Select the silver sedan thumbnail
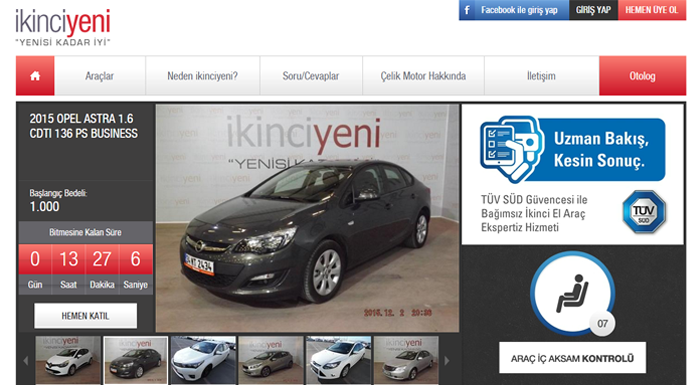This screenshot has height=385, width=700. (406, 360)
